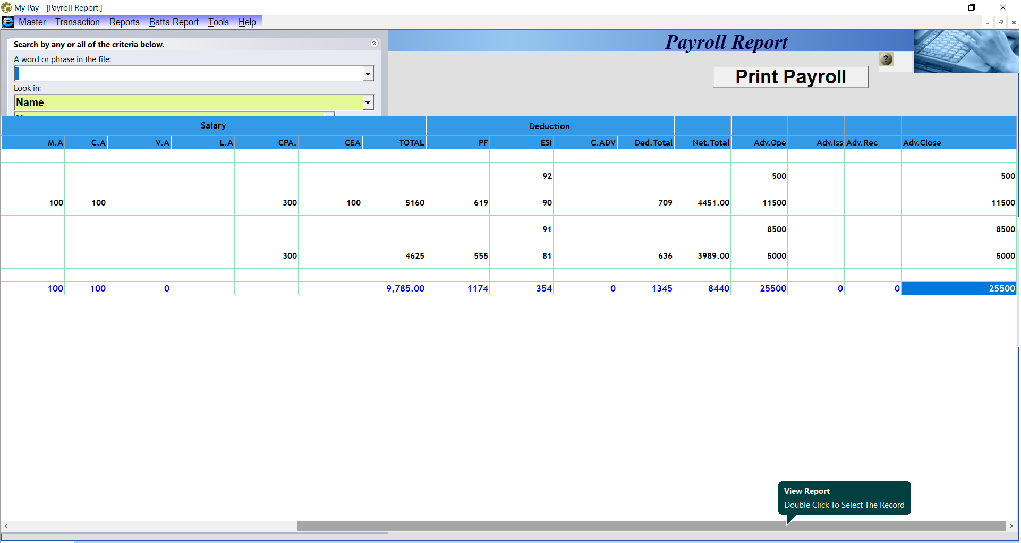Open the Batta Report menu
This screenshot has width=1021, height=543.
(174, 22)
